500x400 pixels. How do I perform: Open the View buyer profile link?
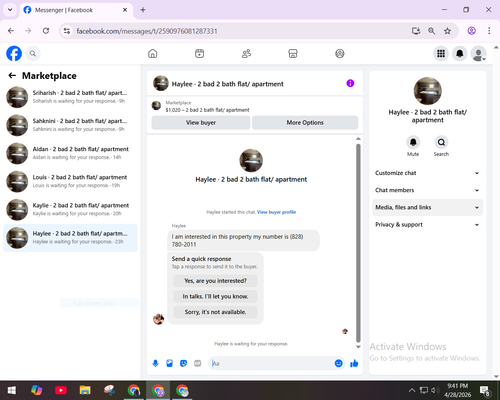(x=276, y=212)
